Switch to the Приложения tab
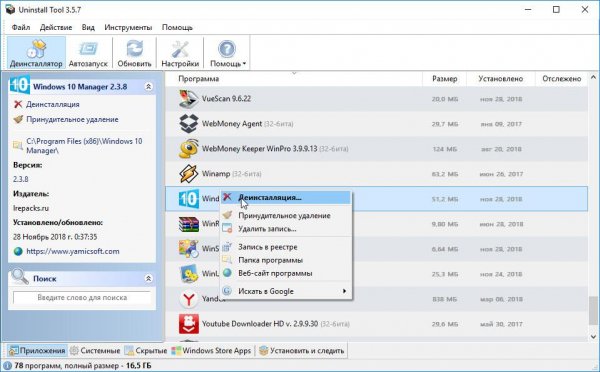Screen dimensions: 600x372 (37, 351)
